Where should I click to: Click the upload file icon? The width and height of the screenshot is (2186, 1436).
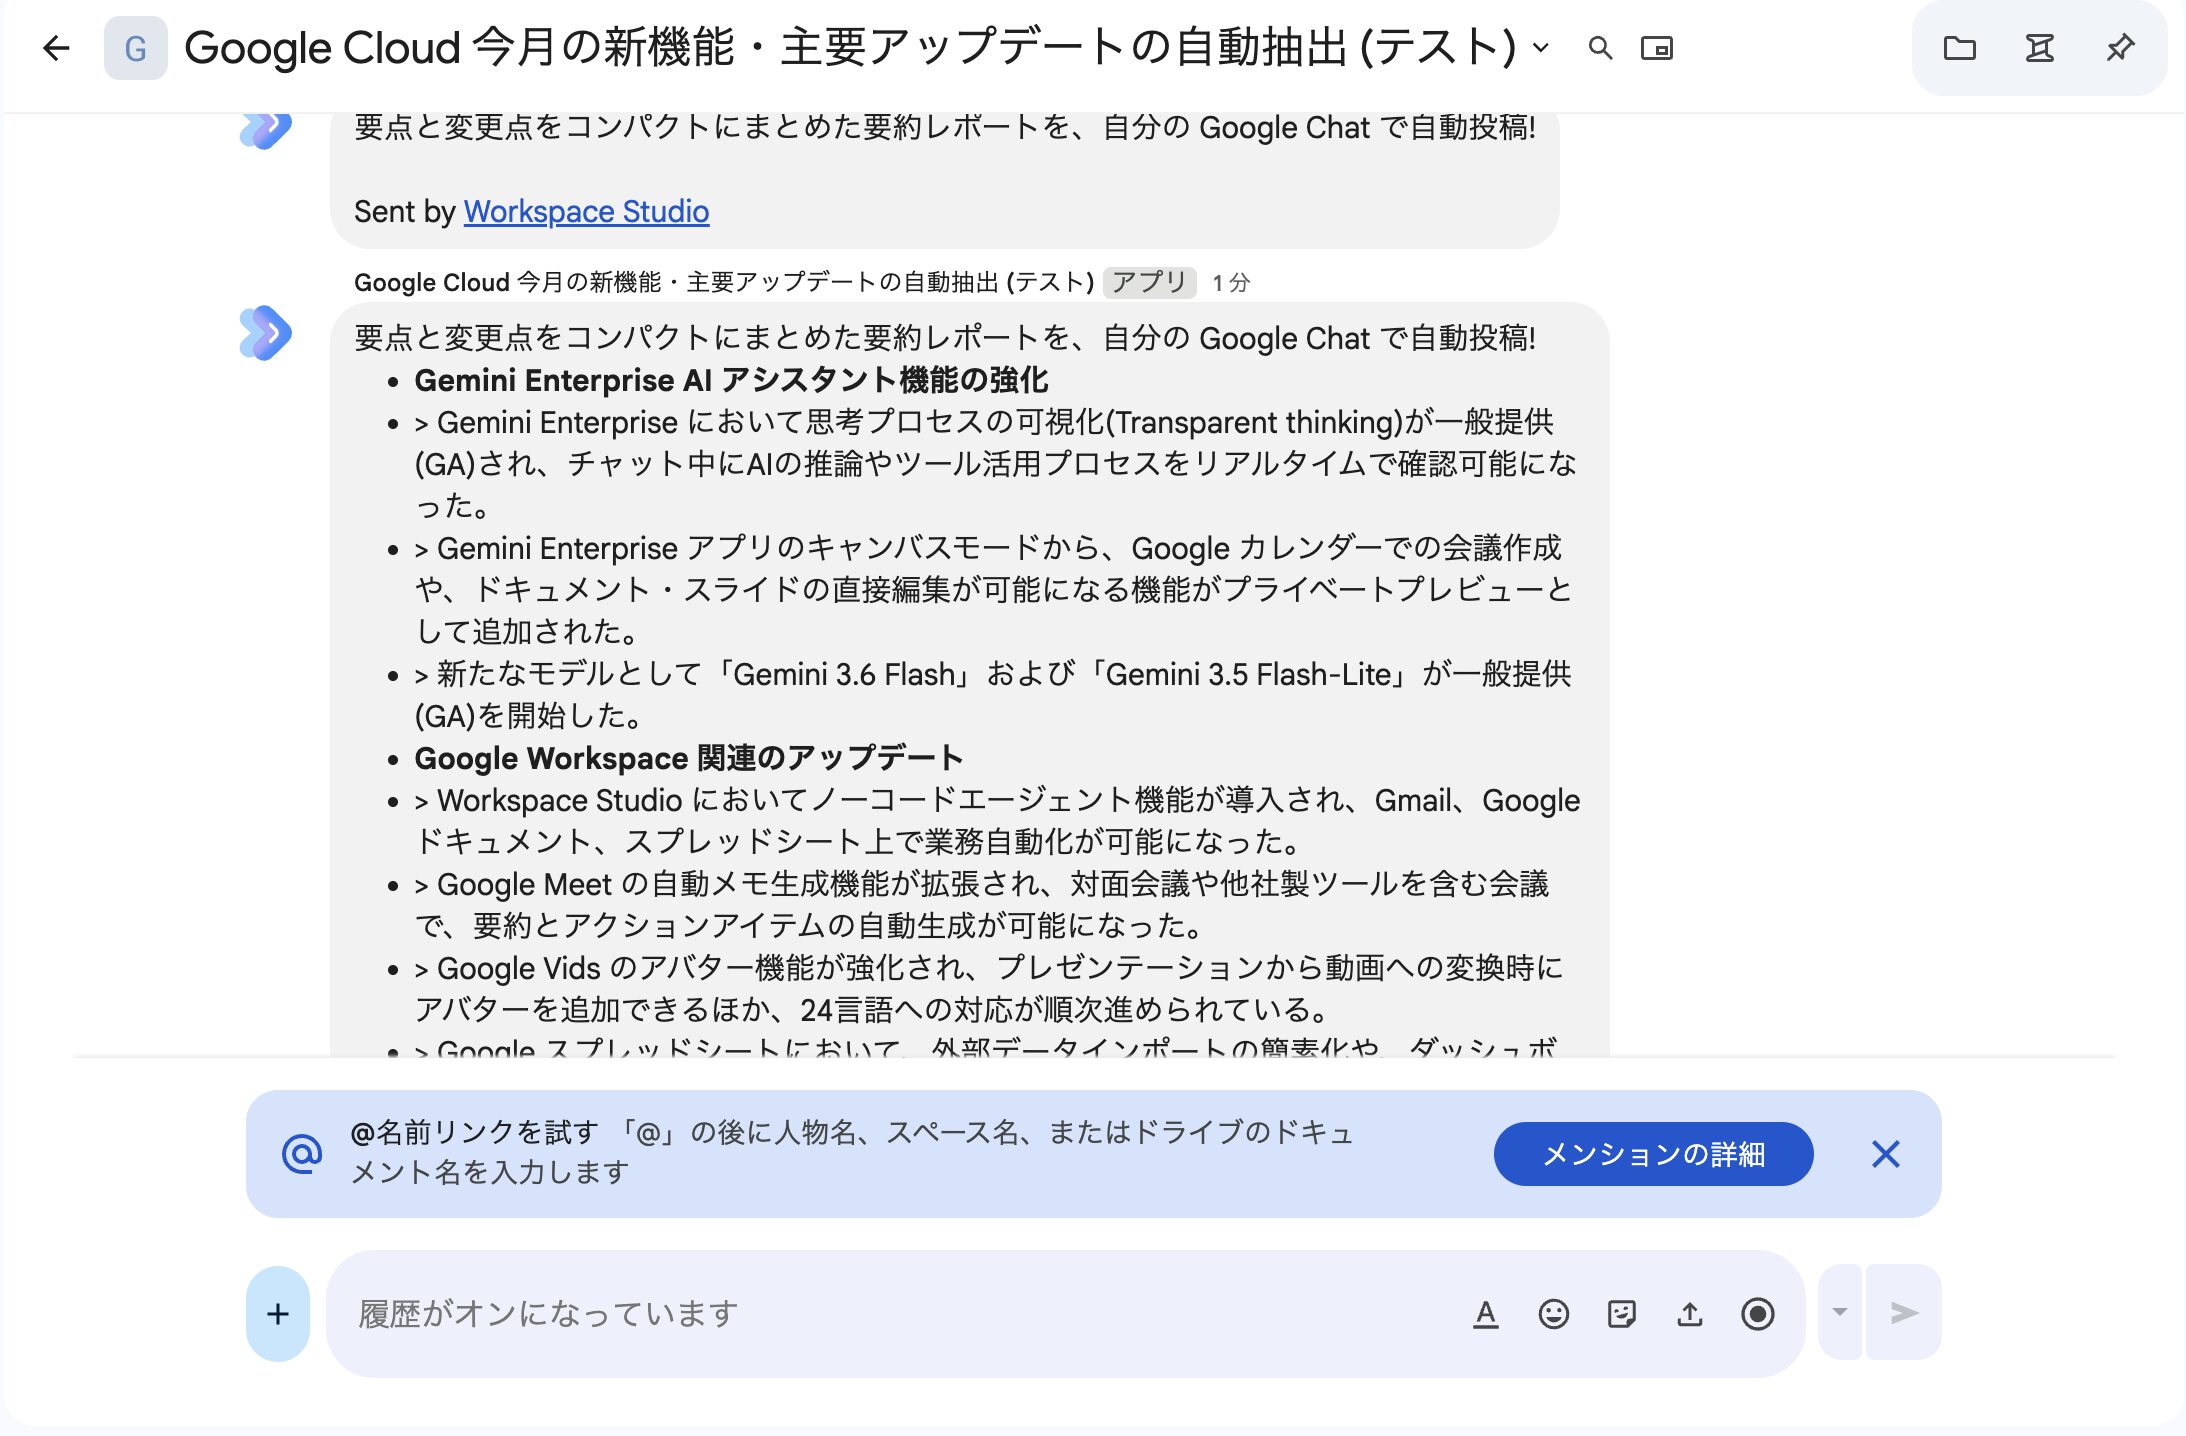pos(1690,1314)
